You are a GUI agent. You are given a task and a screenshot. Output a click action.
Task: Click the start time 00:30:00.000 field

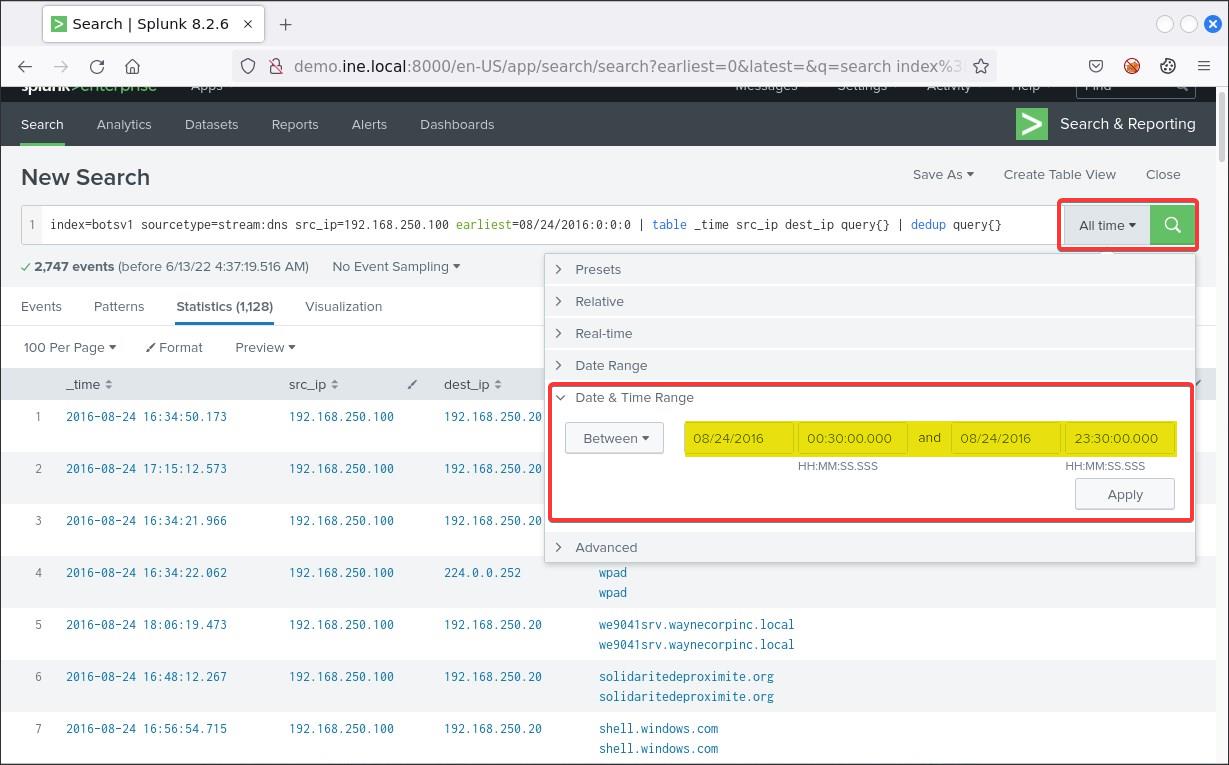(x=851, y=438)
